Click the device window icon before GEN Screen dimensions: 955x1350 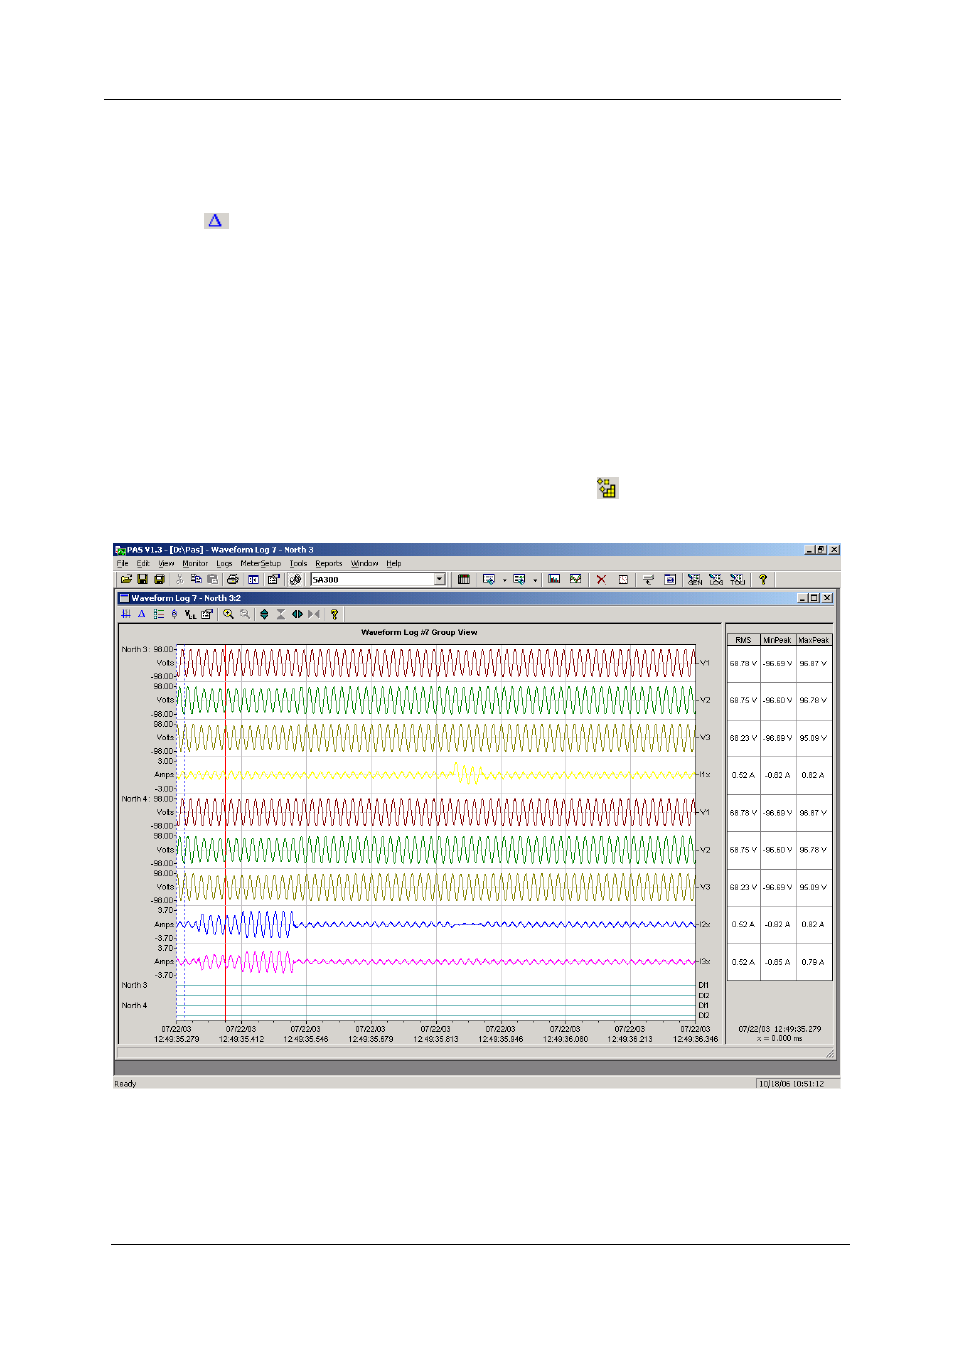670,580
